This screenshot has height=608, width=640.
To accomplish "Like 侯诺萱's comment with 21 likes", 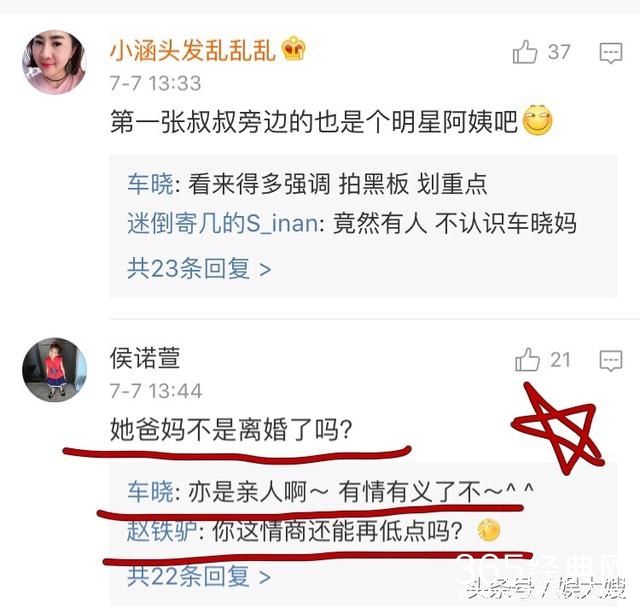I will click(527, 359).
